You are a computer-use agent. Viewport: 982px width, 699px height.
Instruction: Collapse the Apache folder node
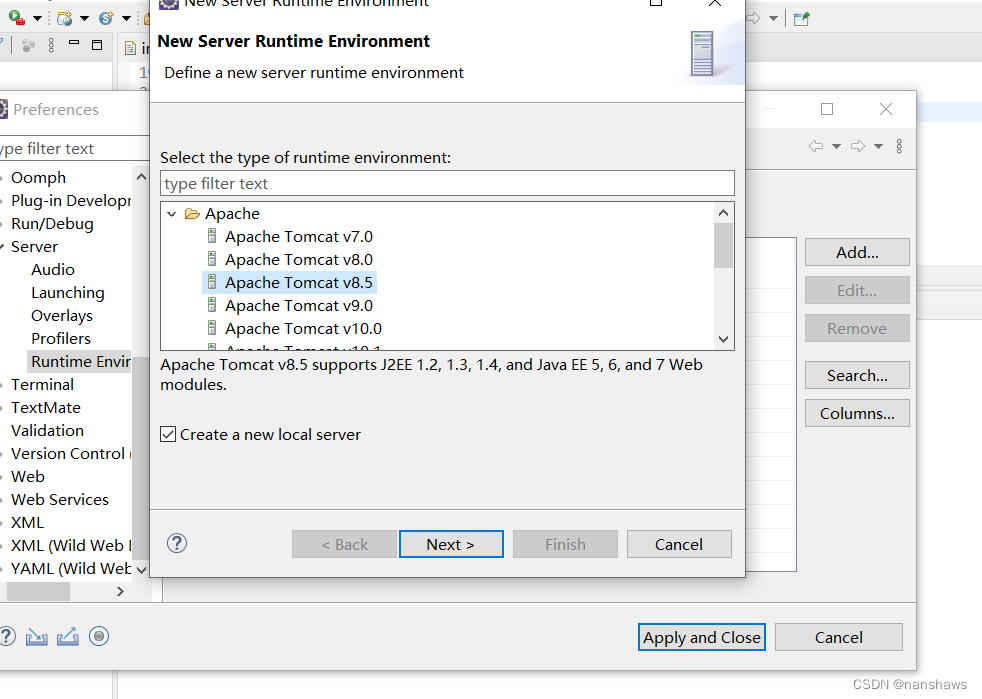tap(172, 214)
